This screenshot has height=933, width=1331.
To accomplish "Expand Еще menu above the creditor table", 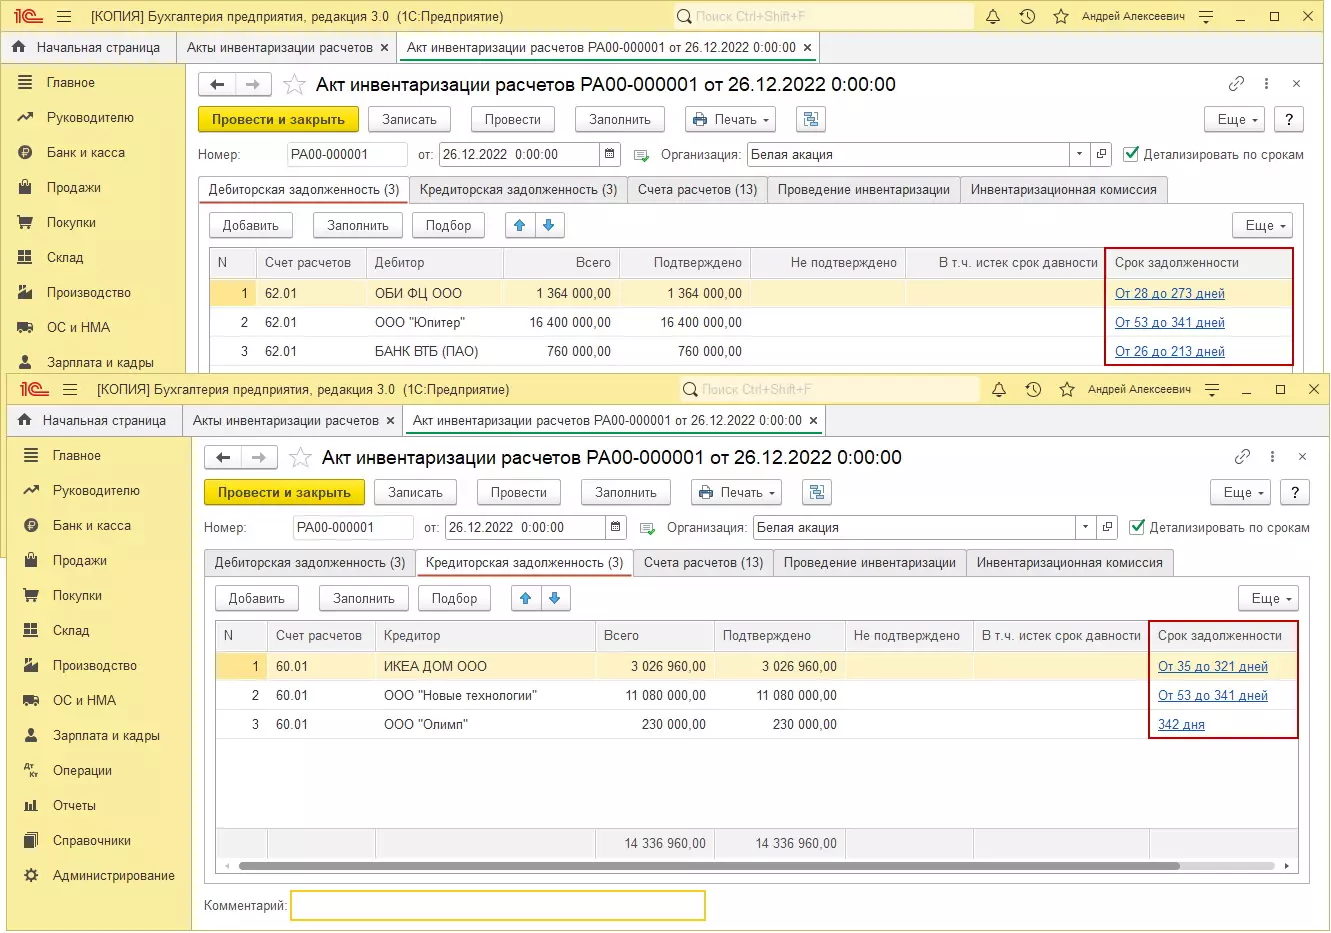I will (x=1267, y=599).
